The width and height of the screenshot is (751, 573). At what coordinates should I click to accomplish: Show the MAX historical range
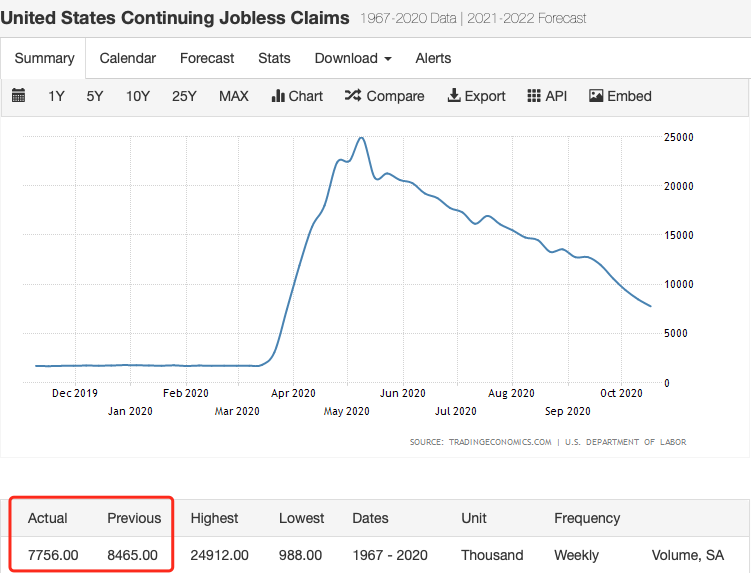(x=234, y=96)
